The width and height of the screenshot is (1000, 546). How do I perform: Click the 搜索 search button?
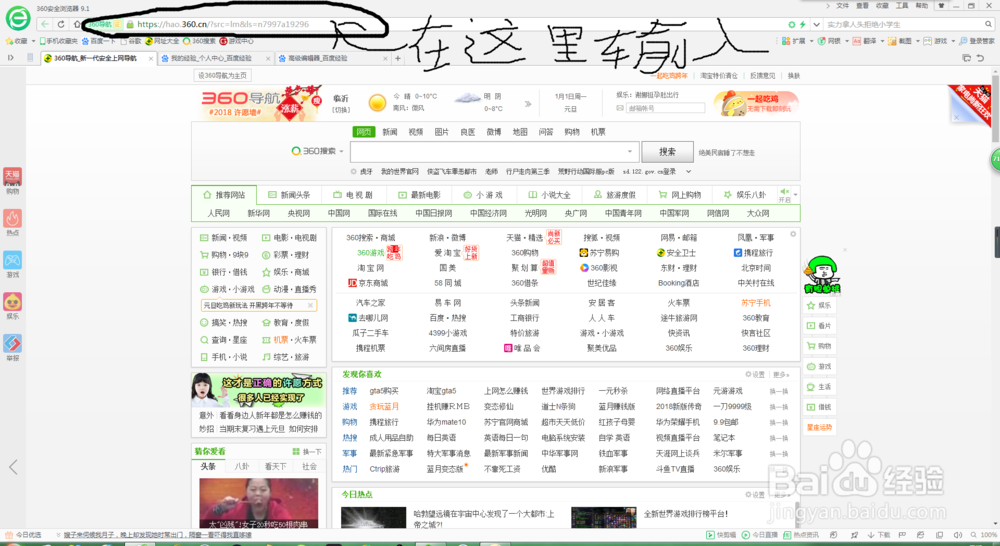click(x=667, y=152)
